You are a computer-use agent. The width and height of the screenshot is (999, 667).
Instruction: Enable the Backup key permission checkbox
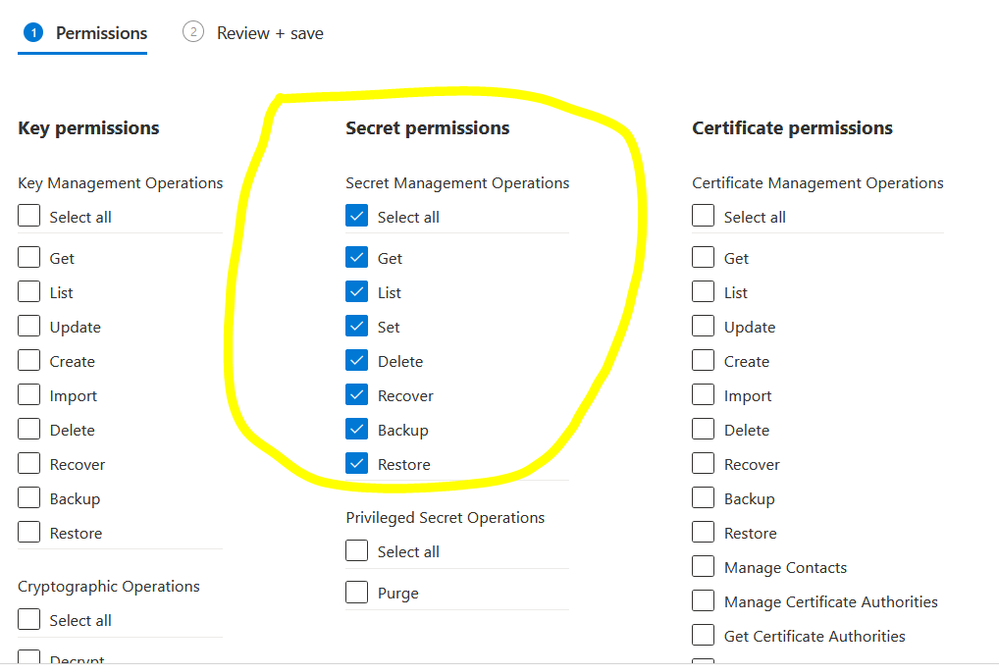pyautogui.click(x=30, y=499)
